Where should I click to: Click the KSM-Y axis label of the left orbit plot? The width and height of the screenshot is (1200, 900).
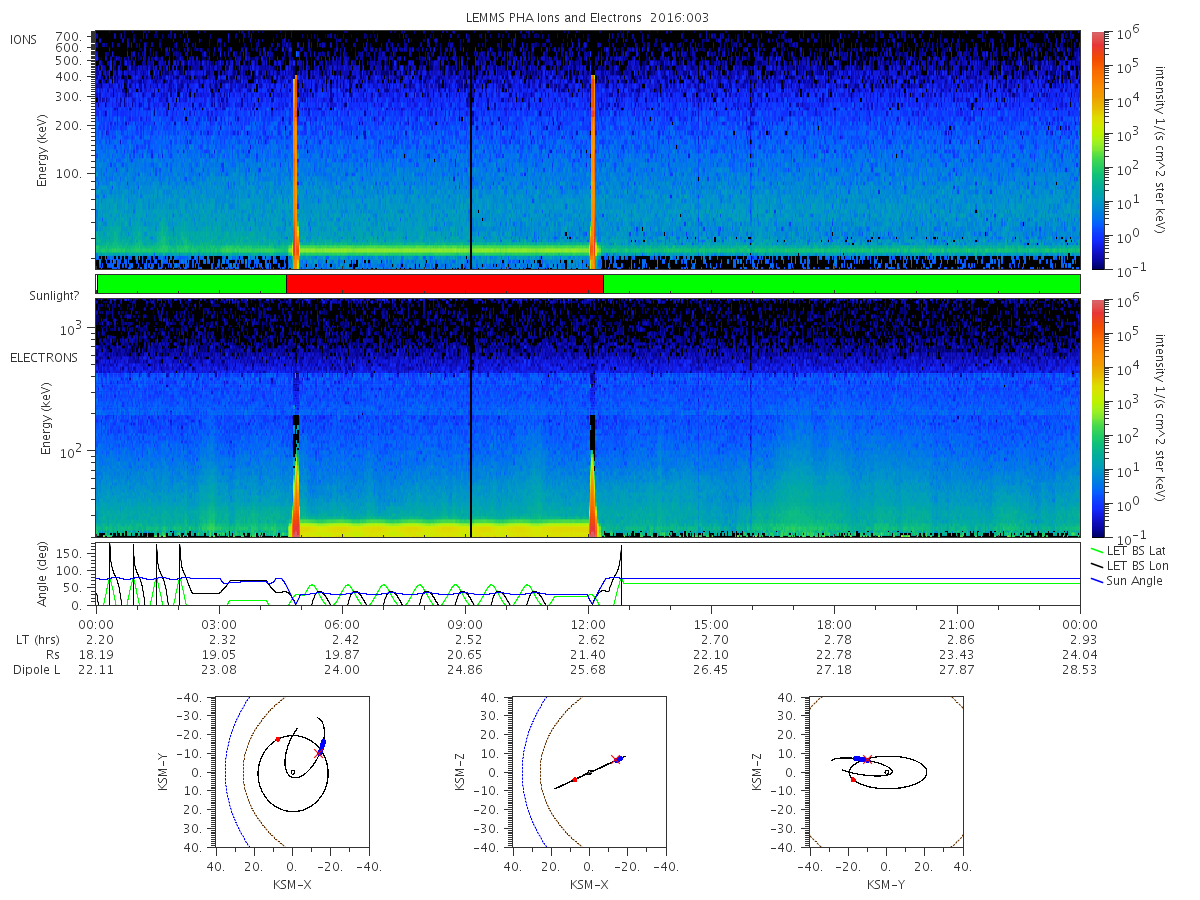tap(164, 772)
